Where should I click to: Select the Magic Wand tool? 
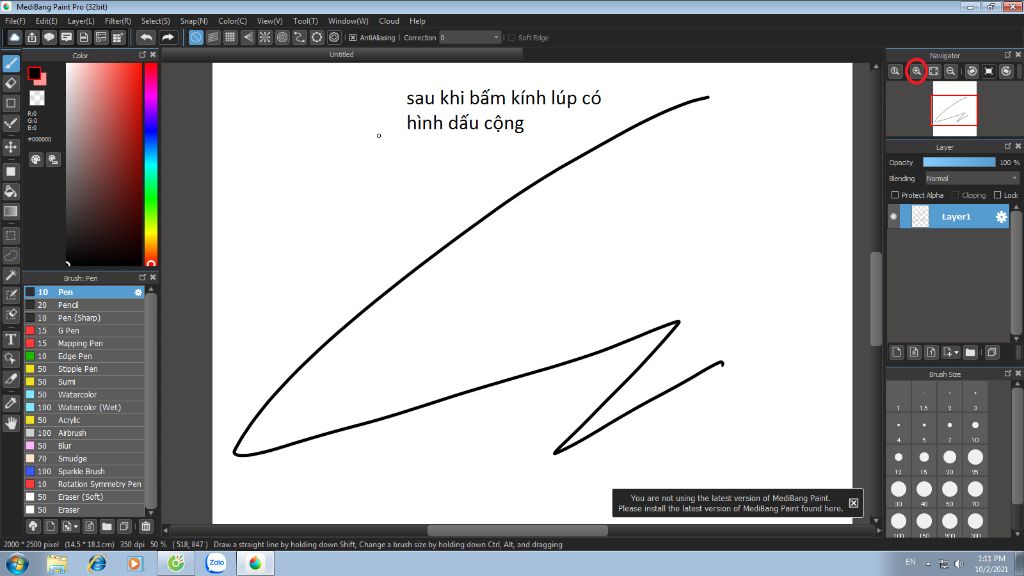(11, 275)
